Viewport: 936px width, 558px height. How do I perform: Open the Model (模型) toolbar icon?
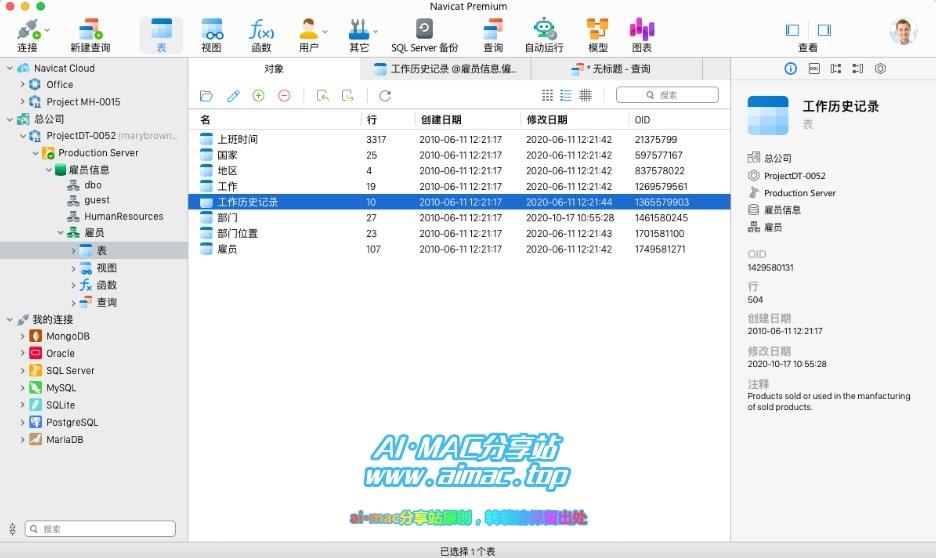click(x=598, y=30)
